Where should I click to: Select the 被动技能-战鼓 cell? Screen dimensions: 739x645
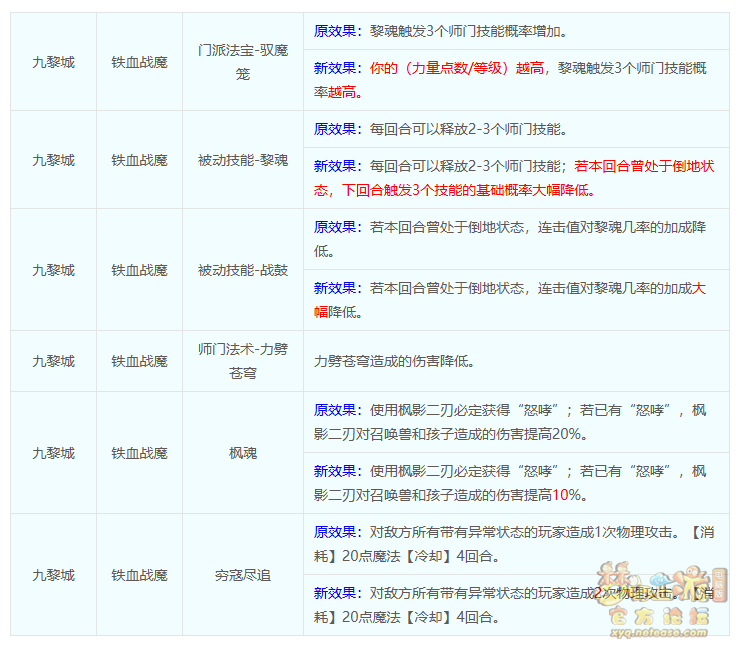point(242,270)
